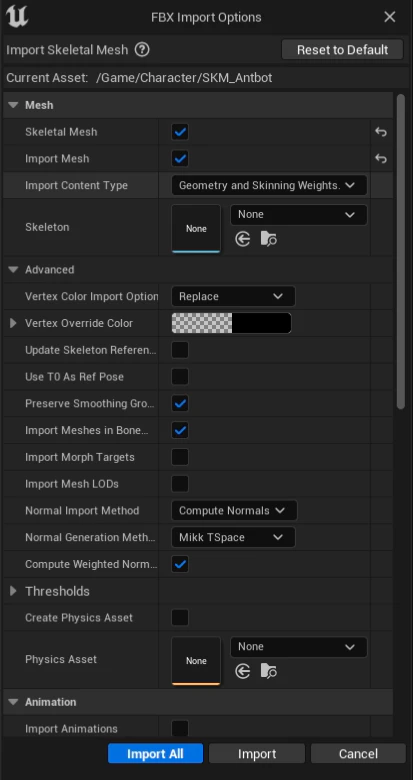Use selected asset arrow for Physics Asset
This screenshot has height=780, width=413.
(242, 672)
